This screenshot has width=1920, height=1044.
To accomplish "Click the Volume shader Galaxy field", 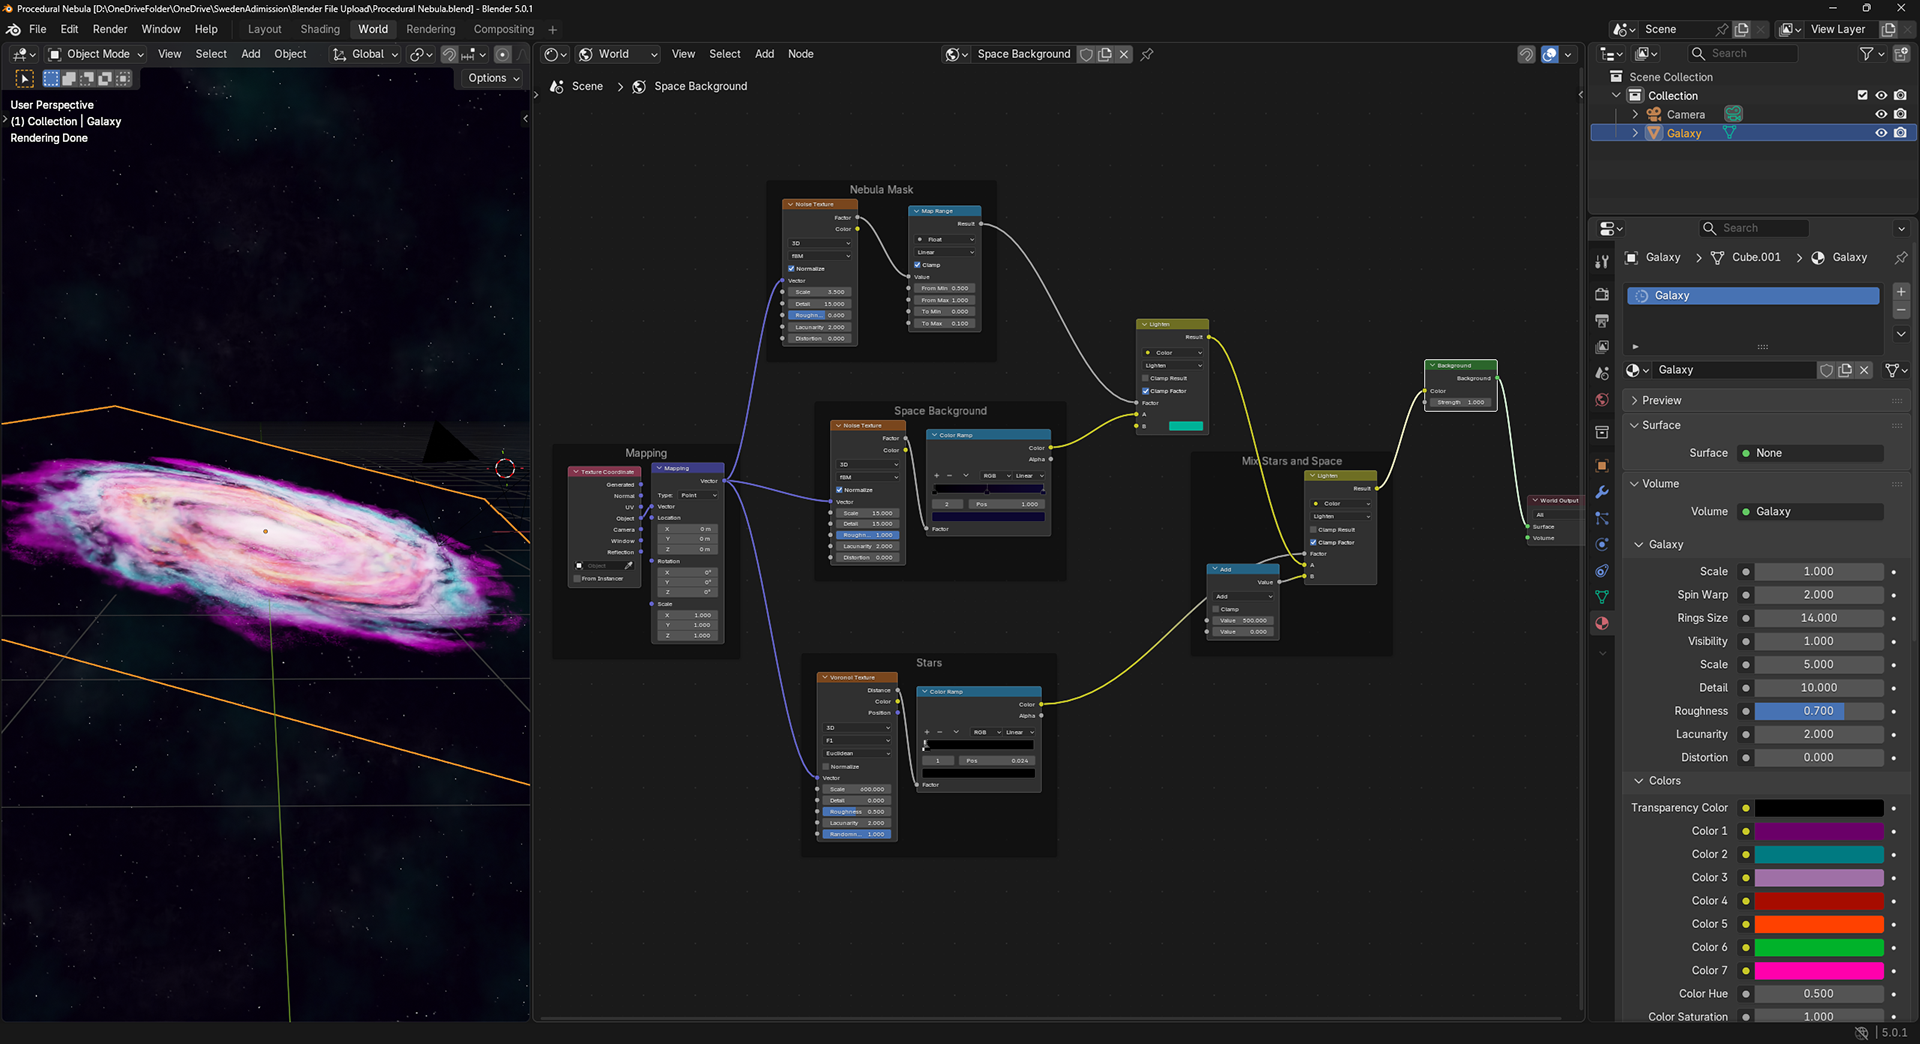I will pos(1811,512).
